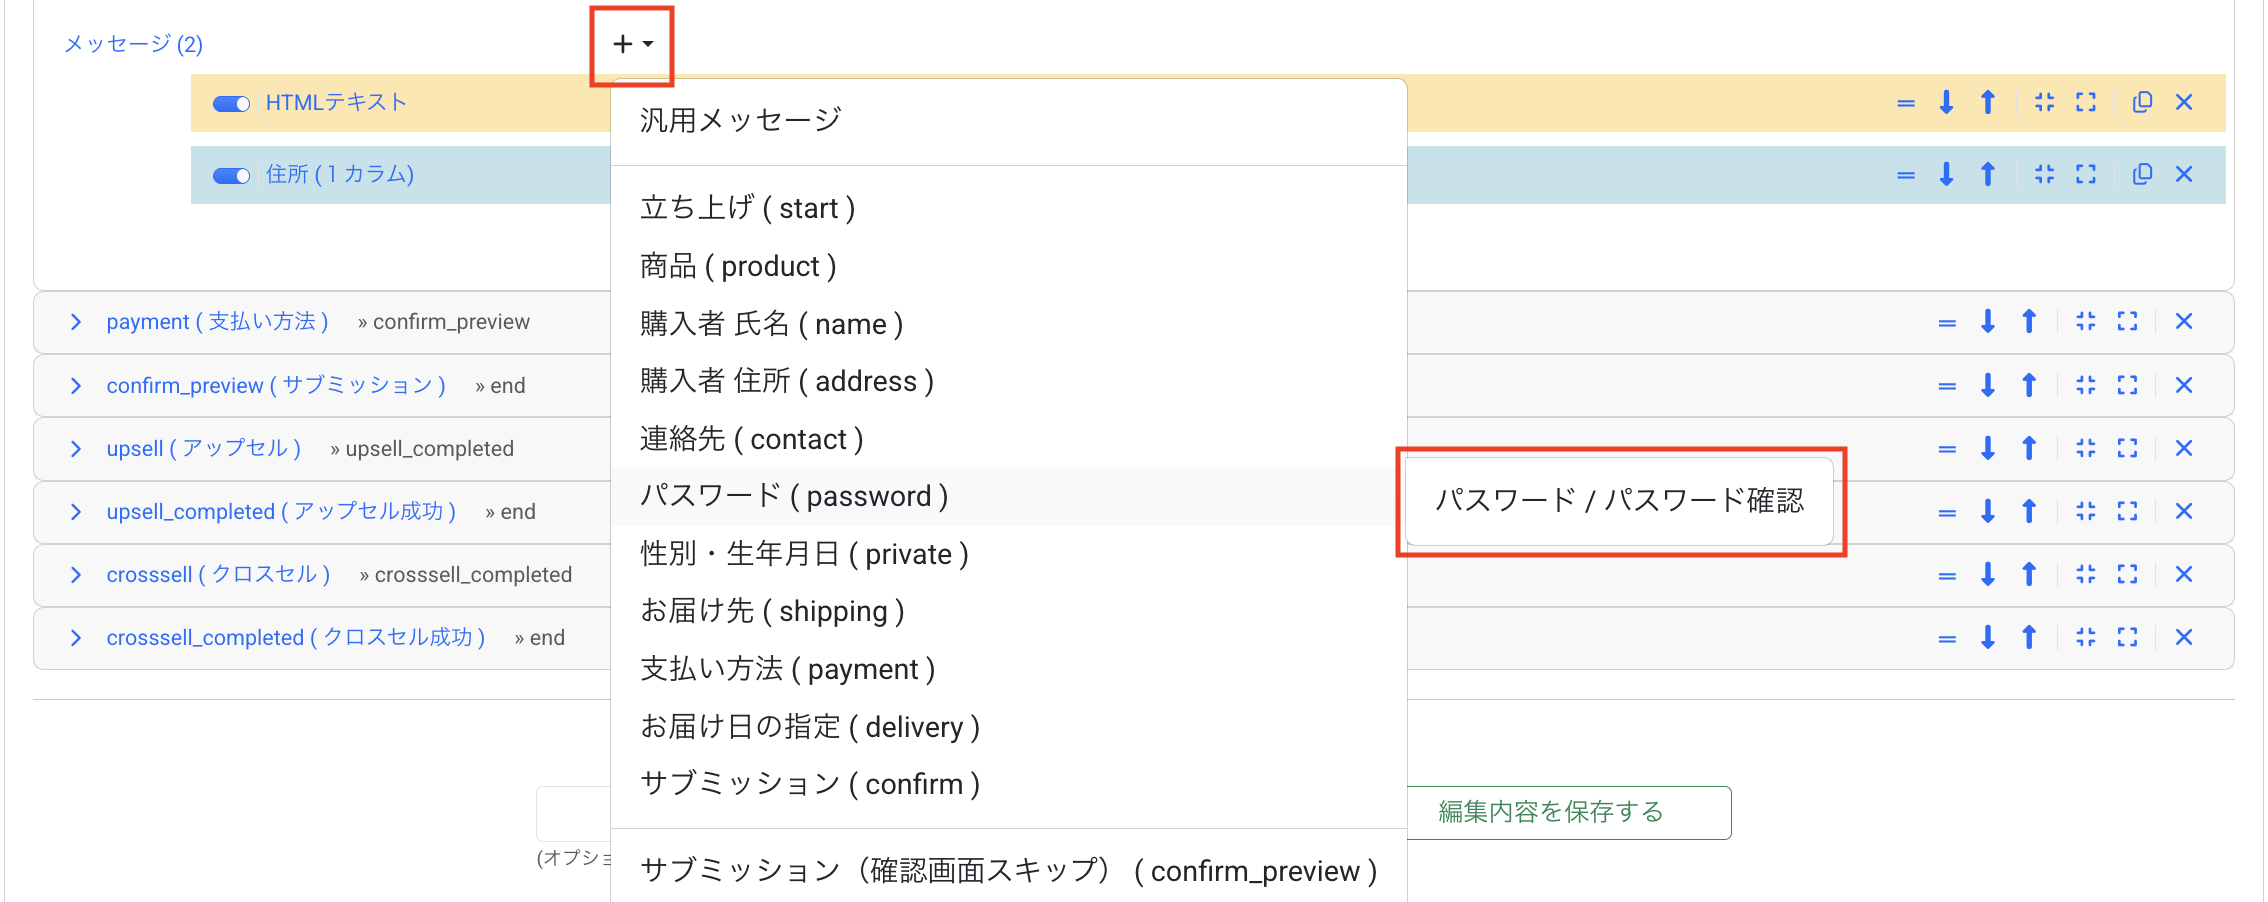Click 編集内容を保存する save button
The width and height of the screenshot is (2268, 902).
1569,813
